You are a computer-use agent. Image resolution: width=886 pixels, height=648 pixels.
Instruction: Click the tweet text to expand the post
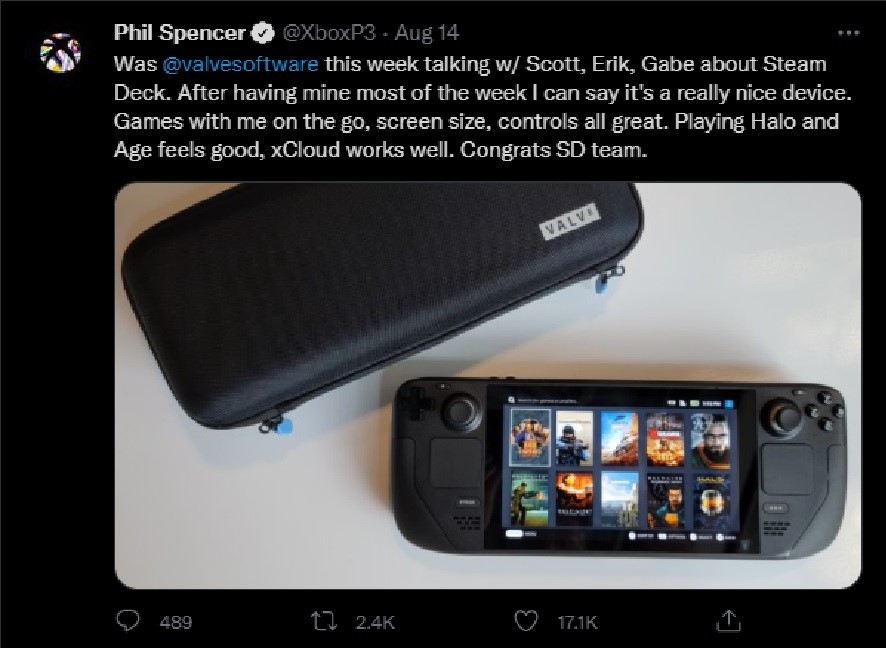coord(482,107)
